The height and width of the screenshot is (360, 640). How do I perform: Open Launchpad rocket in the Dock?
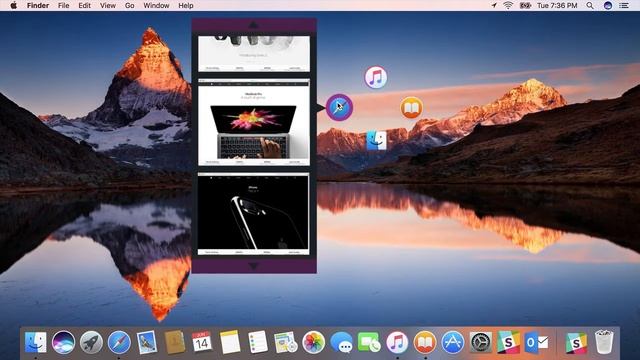click(91, 342)
